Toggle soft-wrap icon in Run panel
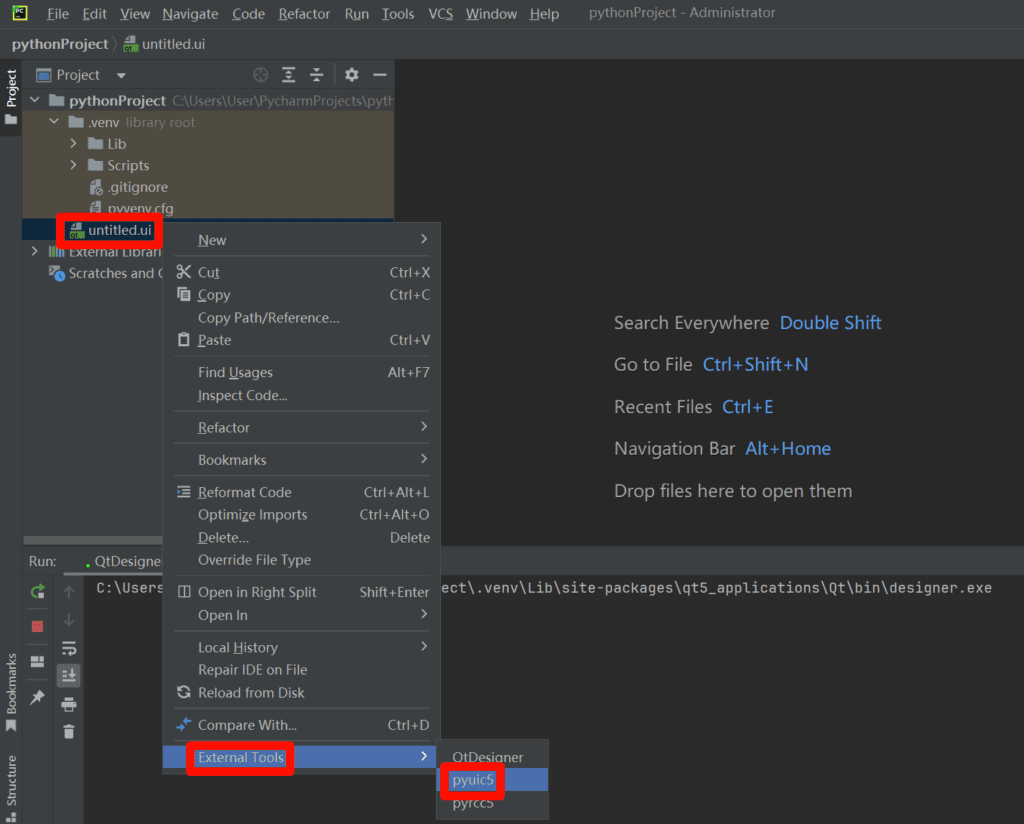 click(x=69, y=648)
